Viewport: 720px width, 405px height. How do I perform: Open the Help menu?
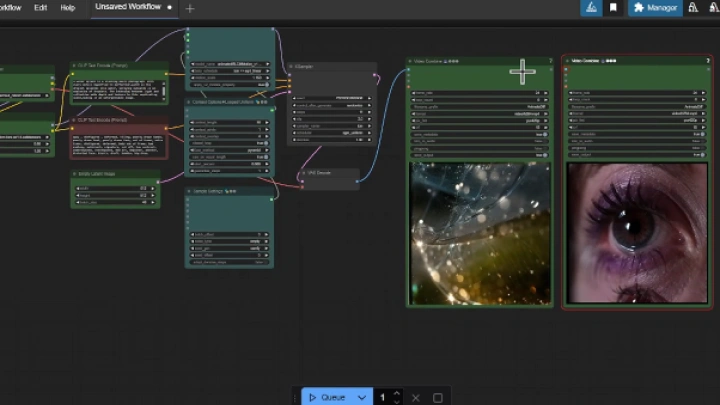(68, 8)
